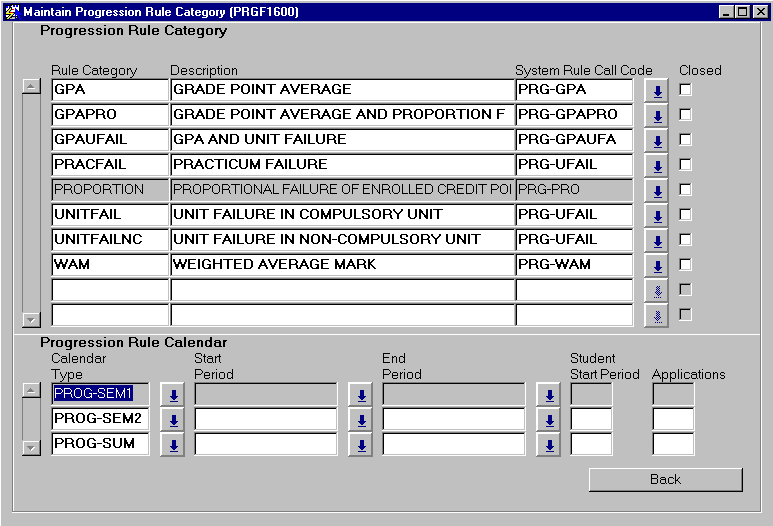Open lookup arrow for GPA rule row
This screenshot has height=526, width=773.
[657, 91]
